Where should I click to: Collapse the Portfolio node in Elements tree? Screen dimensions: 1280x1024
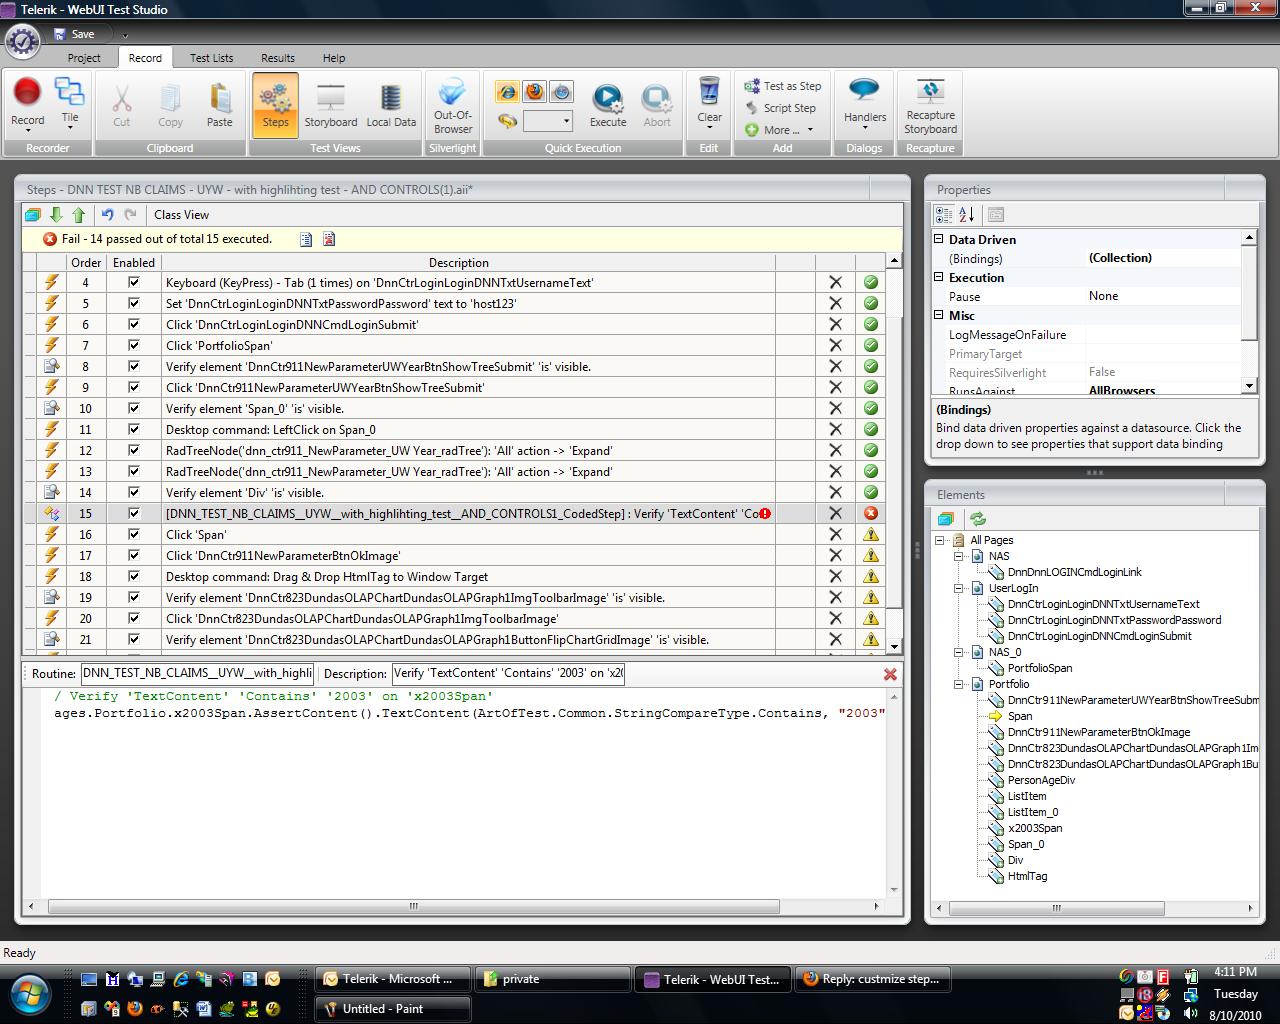[x=958, y=684]
